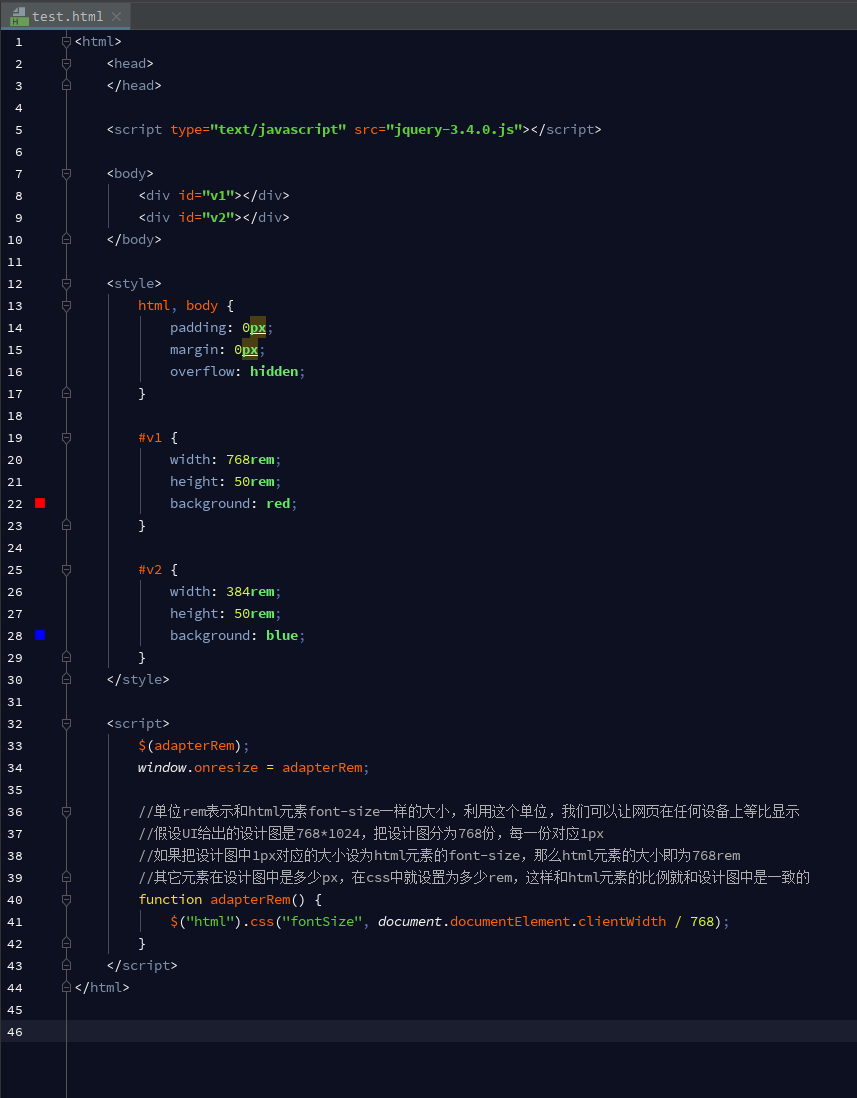Click clientWidth on line 41
This screenshot has width=857, height=1098.
pyautogui.click(x=622, y=922)
